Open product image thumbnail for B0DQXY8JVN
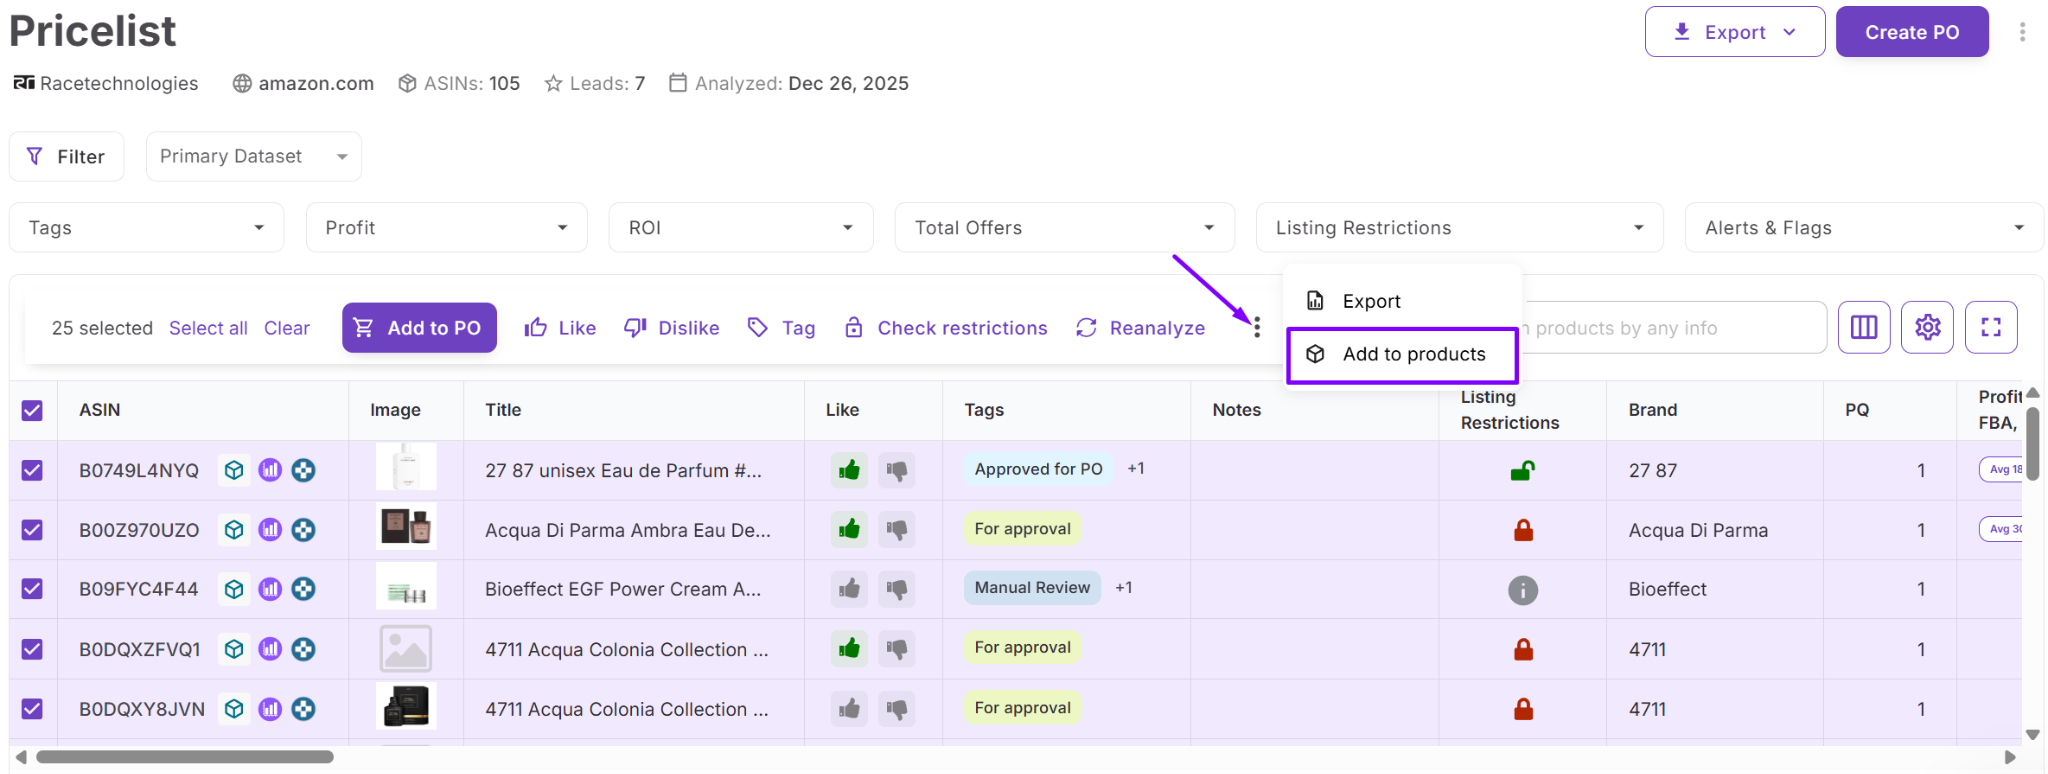Viewport: 2048px width, 774px height. [x=406, y=707]
